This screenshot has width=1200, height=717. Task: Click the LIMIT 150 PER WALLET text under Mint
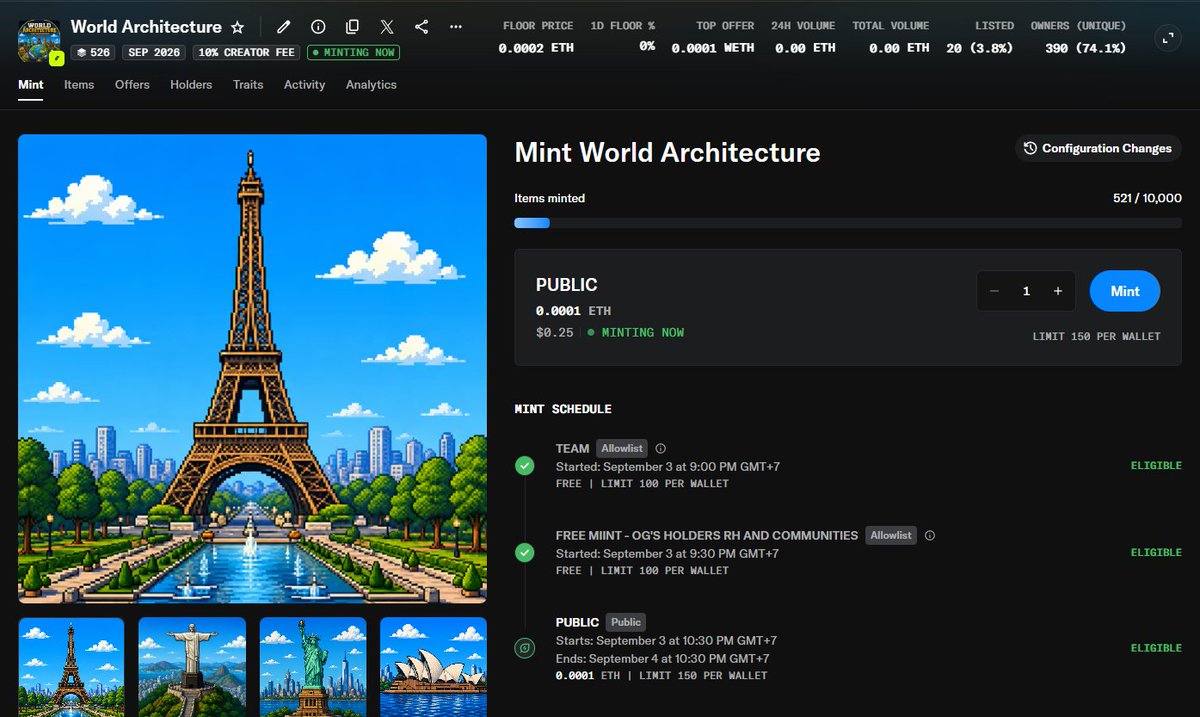[x=1097, y=336]
